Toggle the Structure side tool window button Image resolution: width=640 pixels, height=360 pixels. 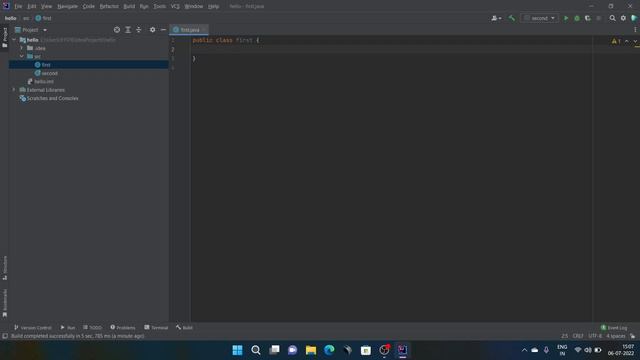(x=4, y=268)
